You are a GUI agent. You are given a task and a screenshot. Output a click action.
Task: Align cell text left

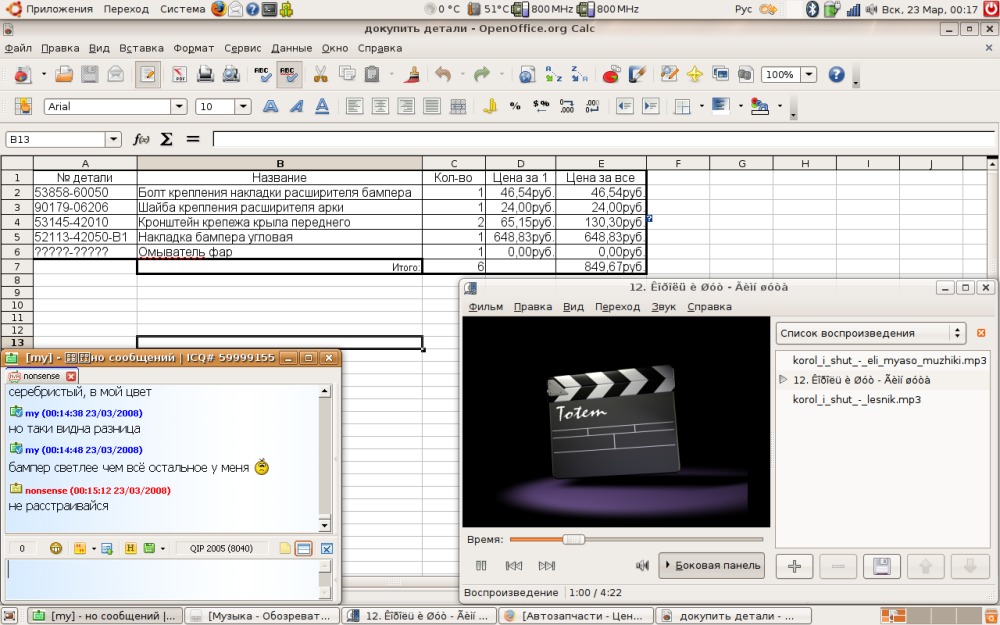click(x=354, y=107)
